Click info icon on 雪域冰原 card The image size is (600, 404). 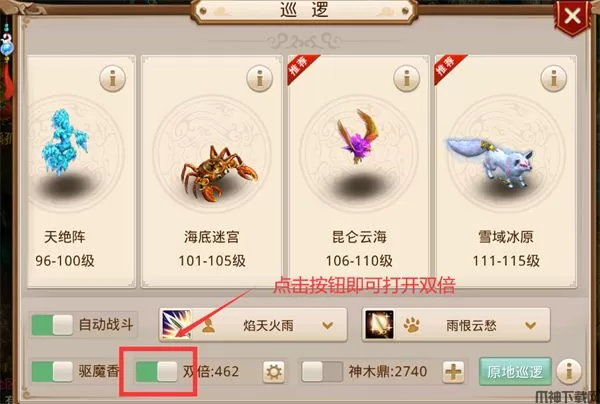pos(553,78)
